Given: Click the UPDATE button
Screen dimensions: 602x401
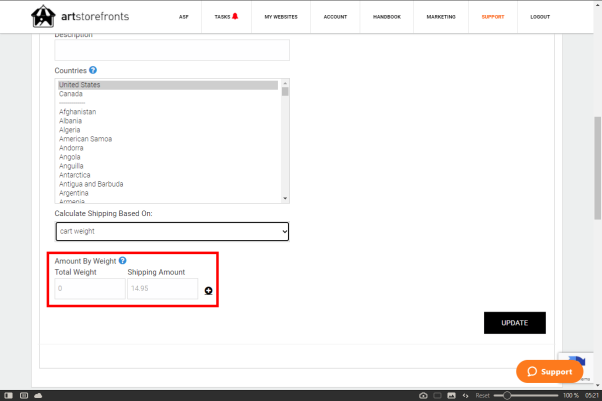Looking at the screenshot, I should 515,322.
